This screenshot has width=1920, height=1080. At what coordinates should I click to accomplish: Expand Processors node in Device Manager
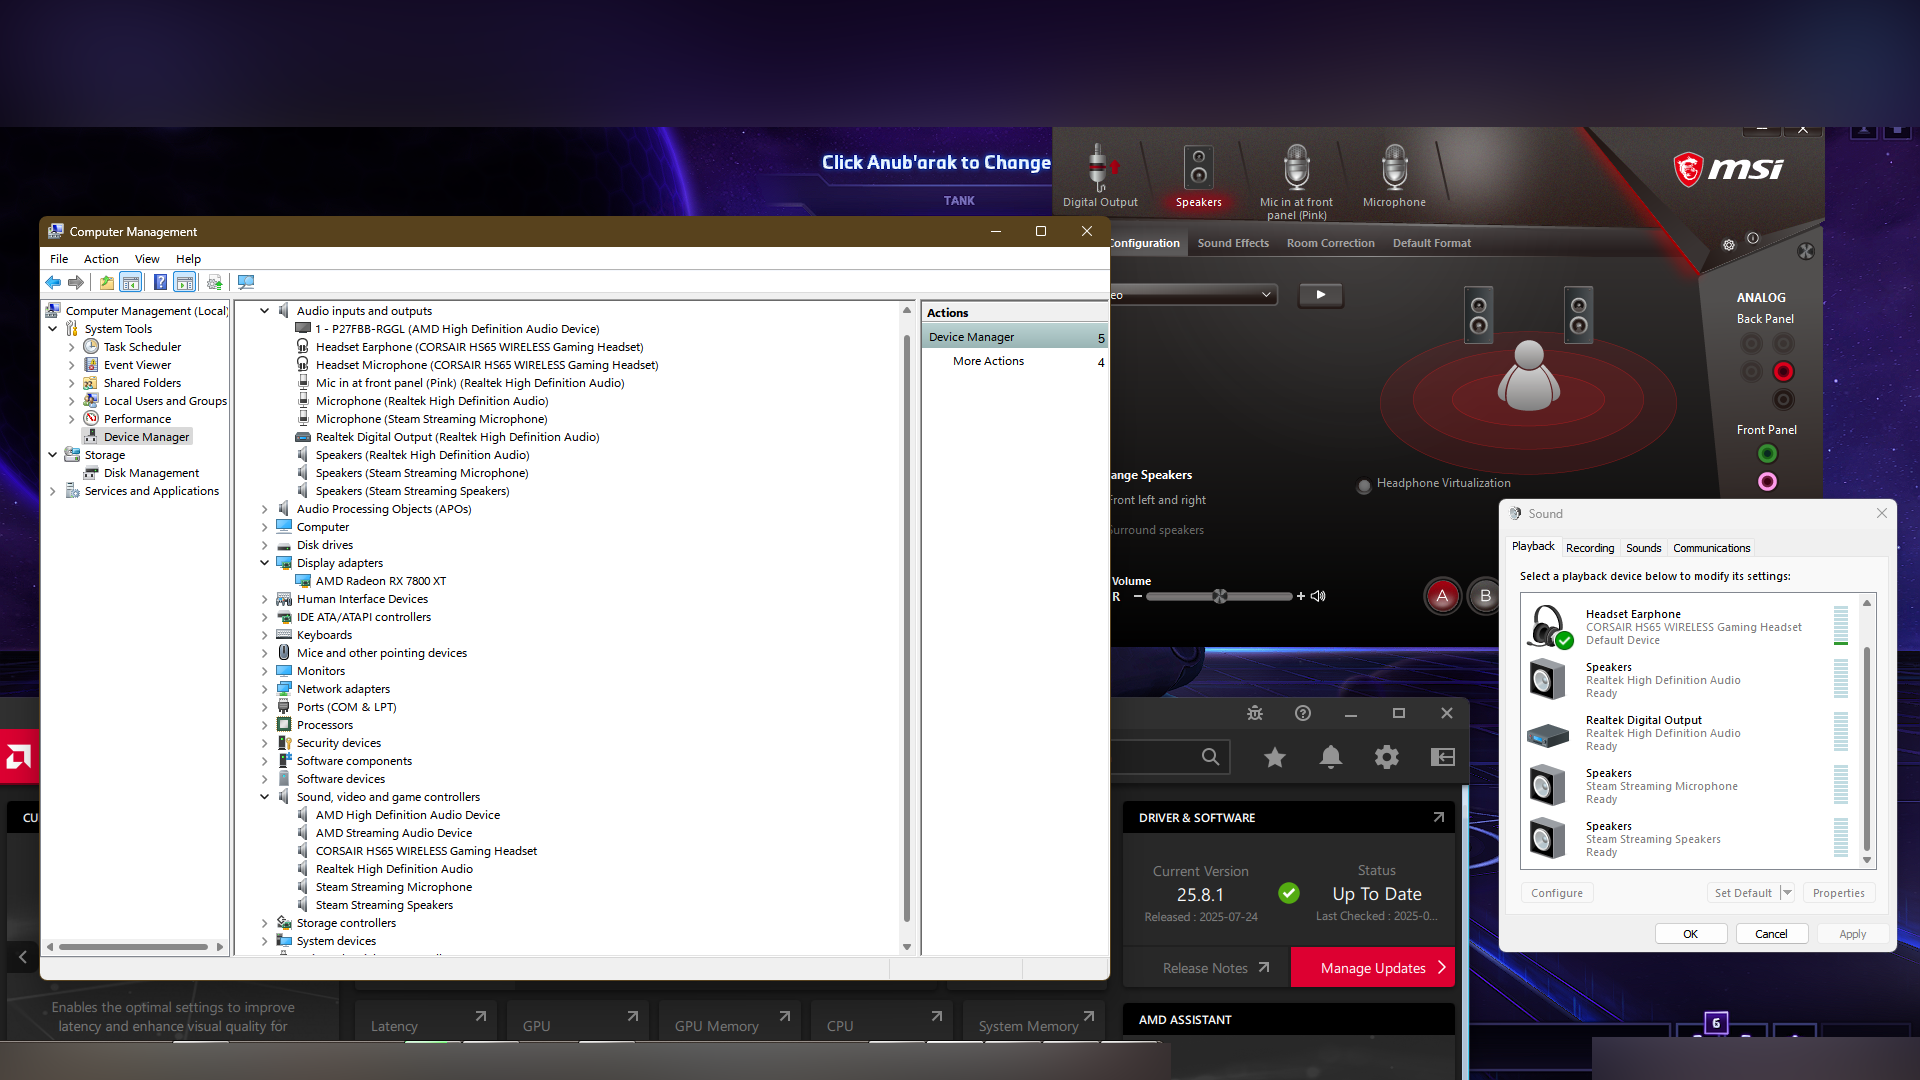(265, 725)
